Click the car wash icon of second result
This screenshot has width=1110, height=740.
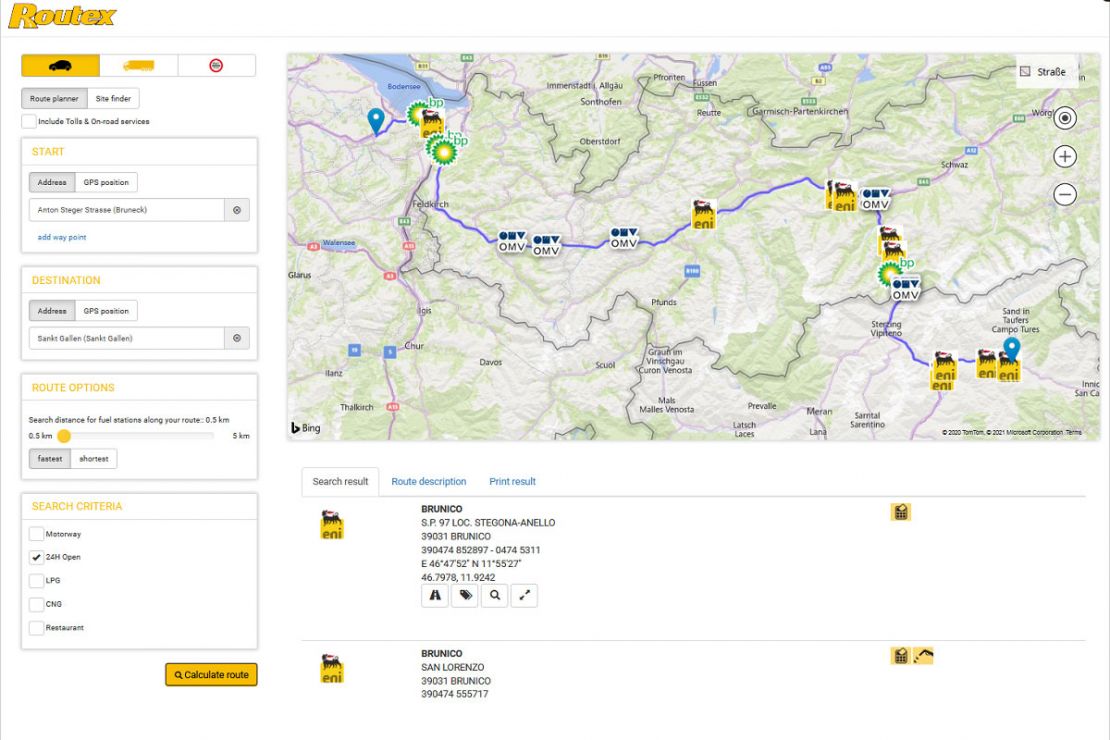click(x=923, y=656)
